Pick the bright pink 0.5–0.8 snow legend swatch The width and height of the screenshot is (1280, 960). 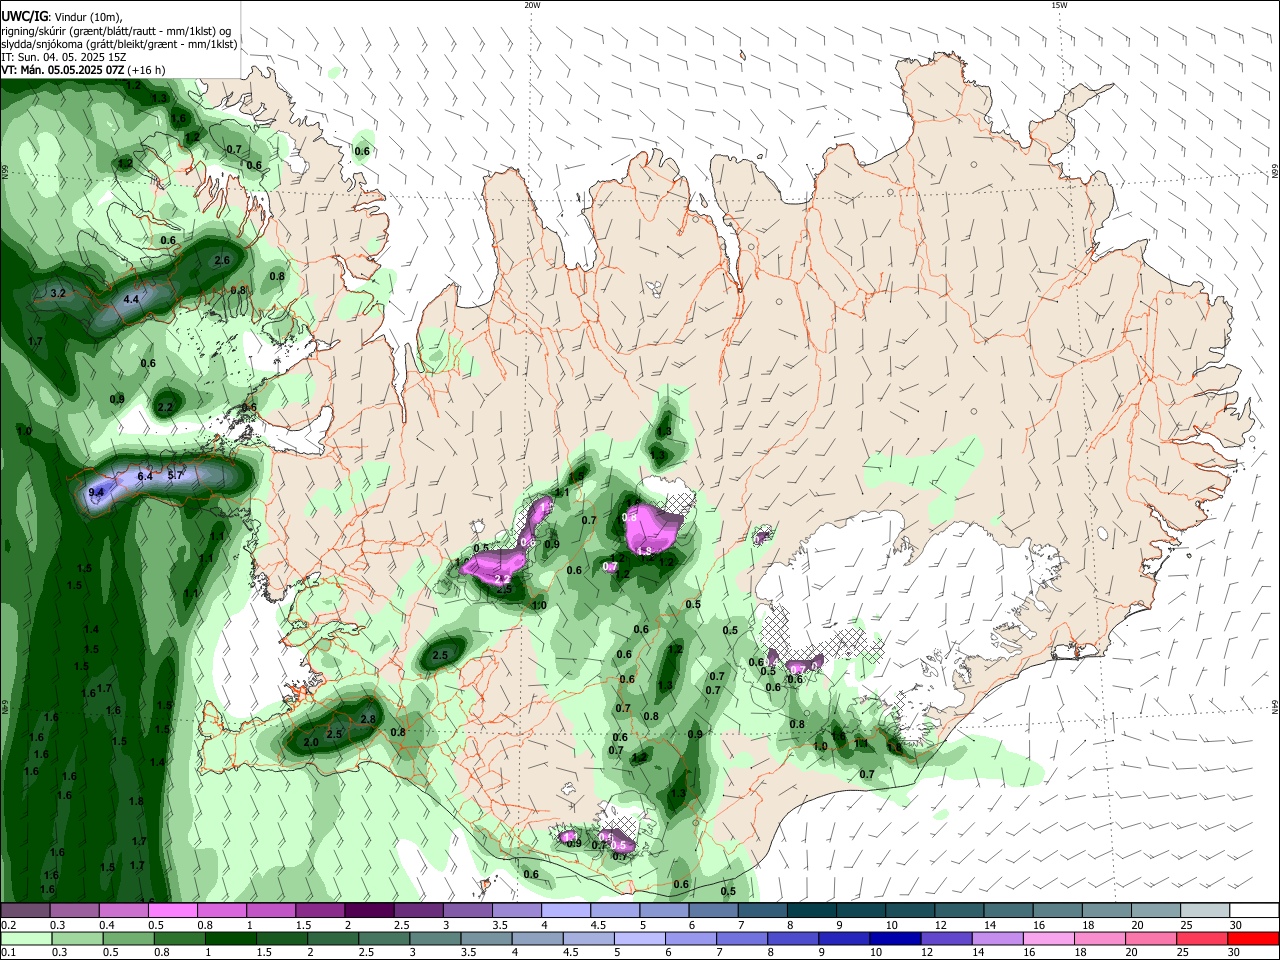pyautogui.click(x=172, y=911)
